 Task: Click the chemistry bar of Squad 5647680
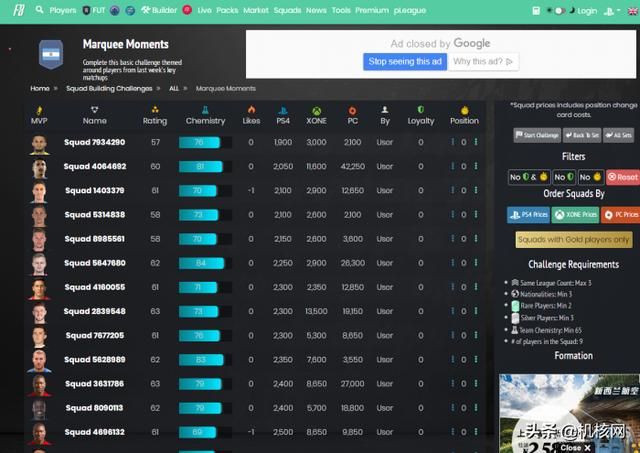tap(205, 263)
